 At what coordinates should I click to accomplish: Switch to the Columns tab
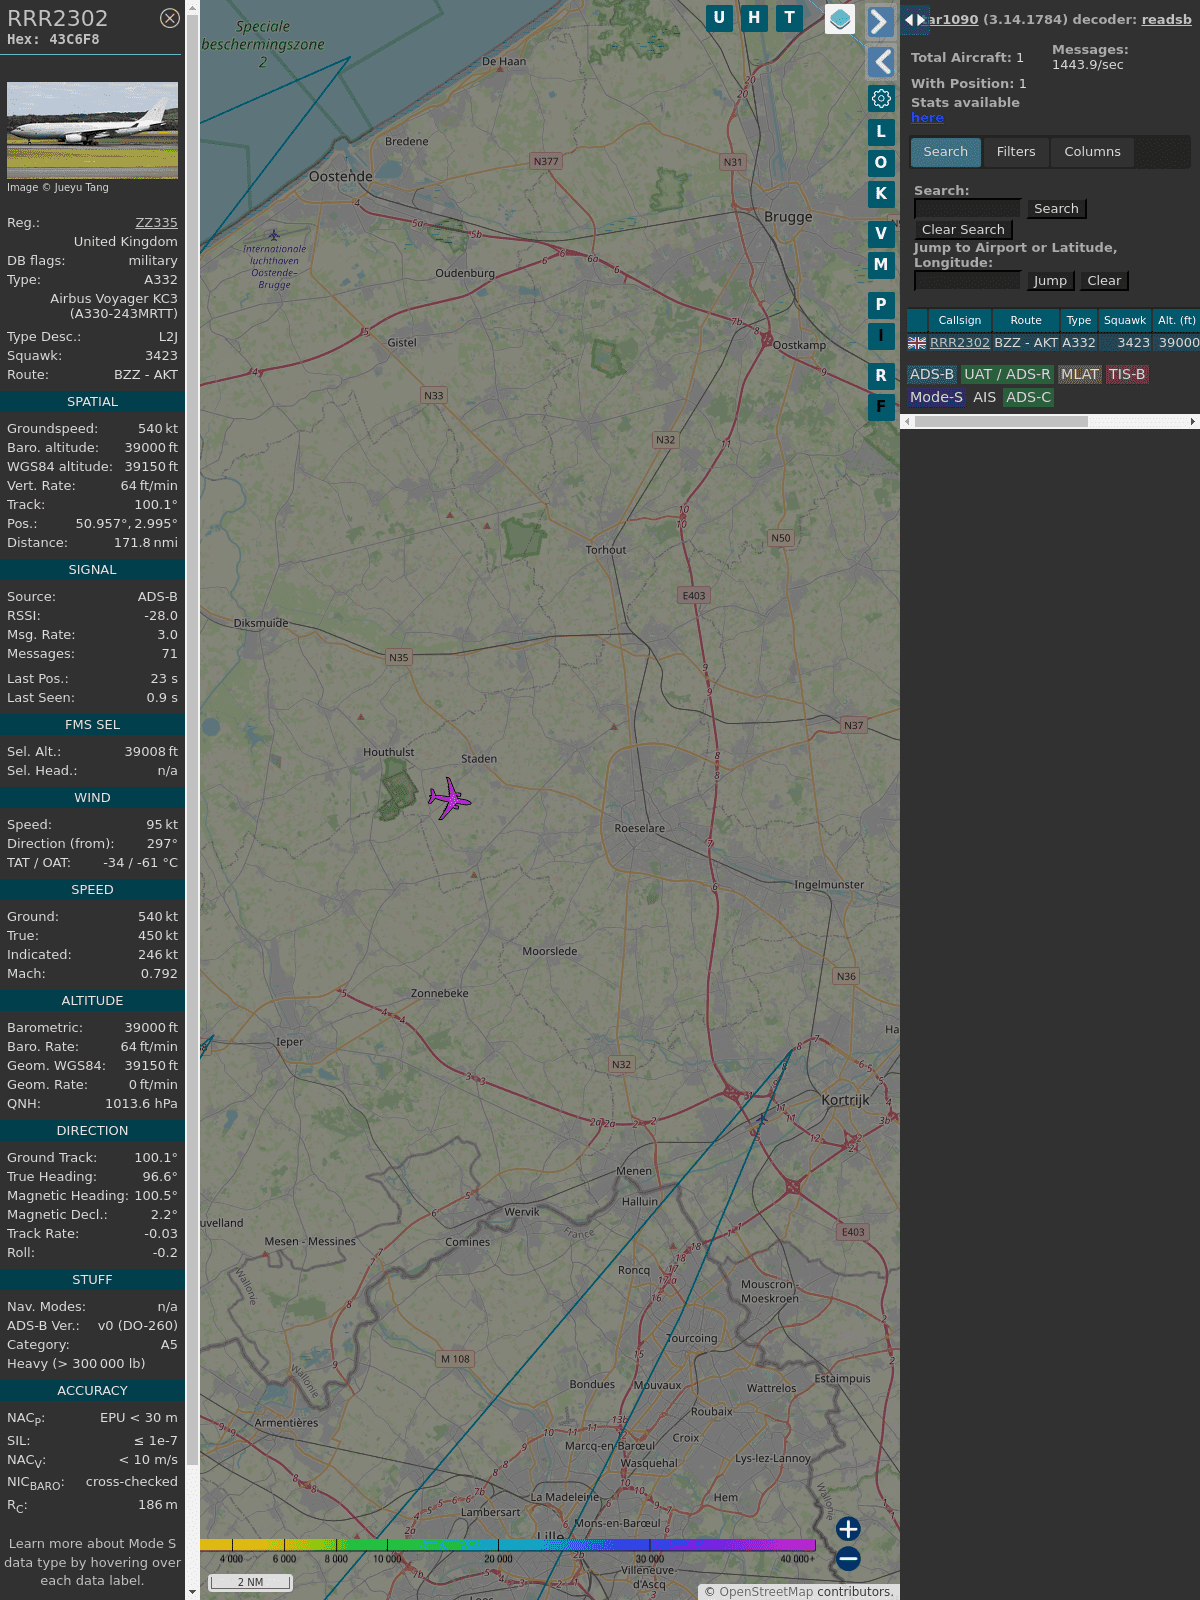pos(1092,152)
